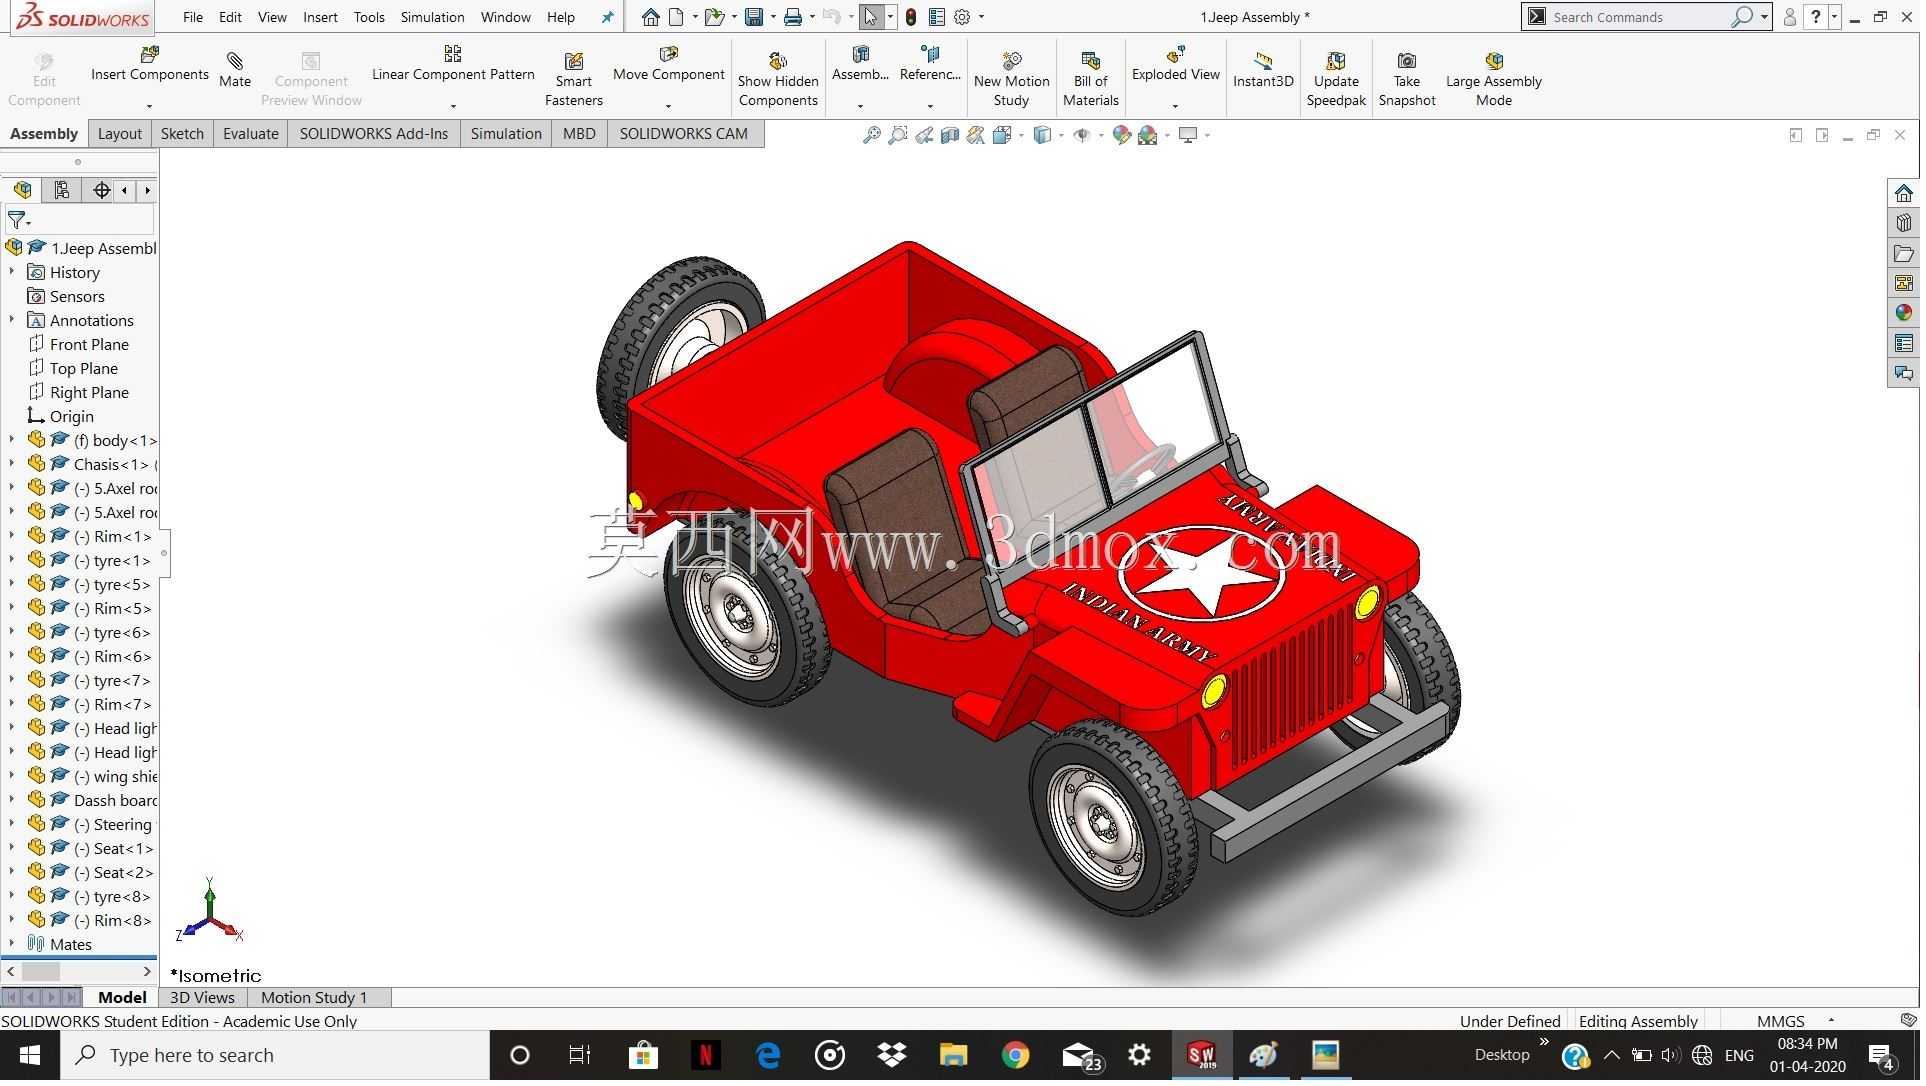Select (-) Seat<1> component

113,848
